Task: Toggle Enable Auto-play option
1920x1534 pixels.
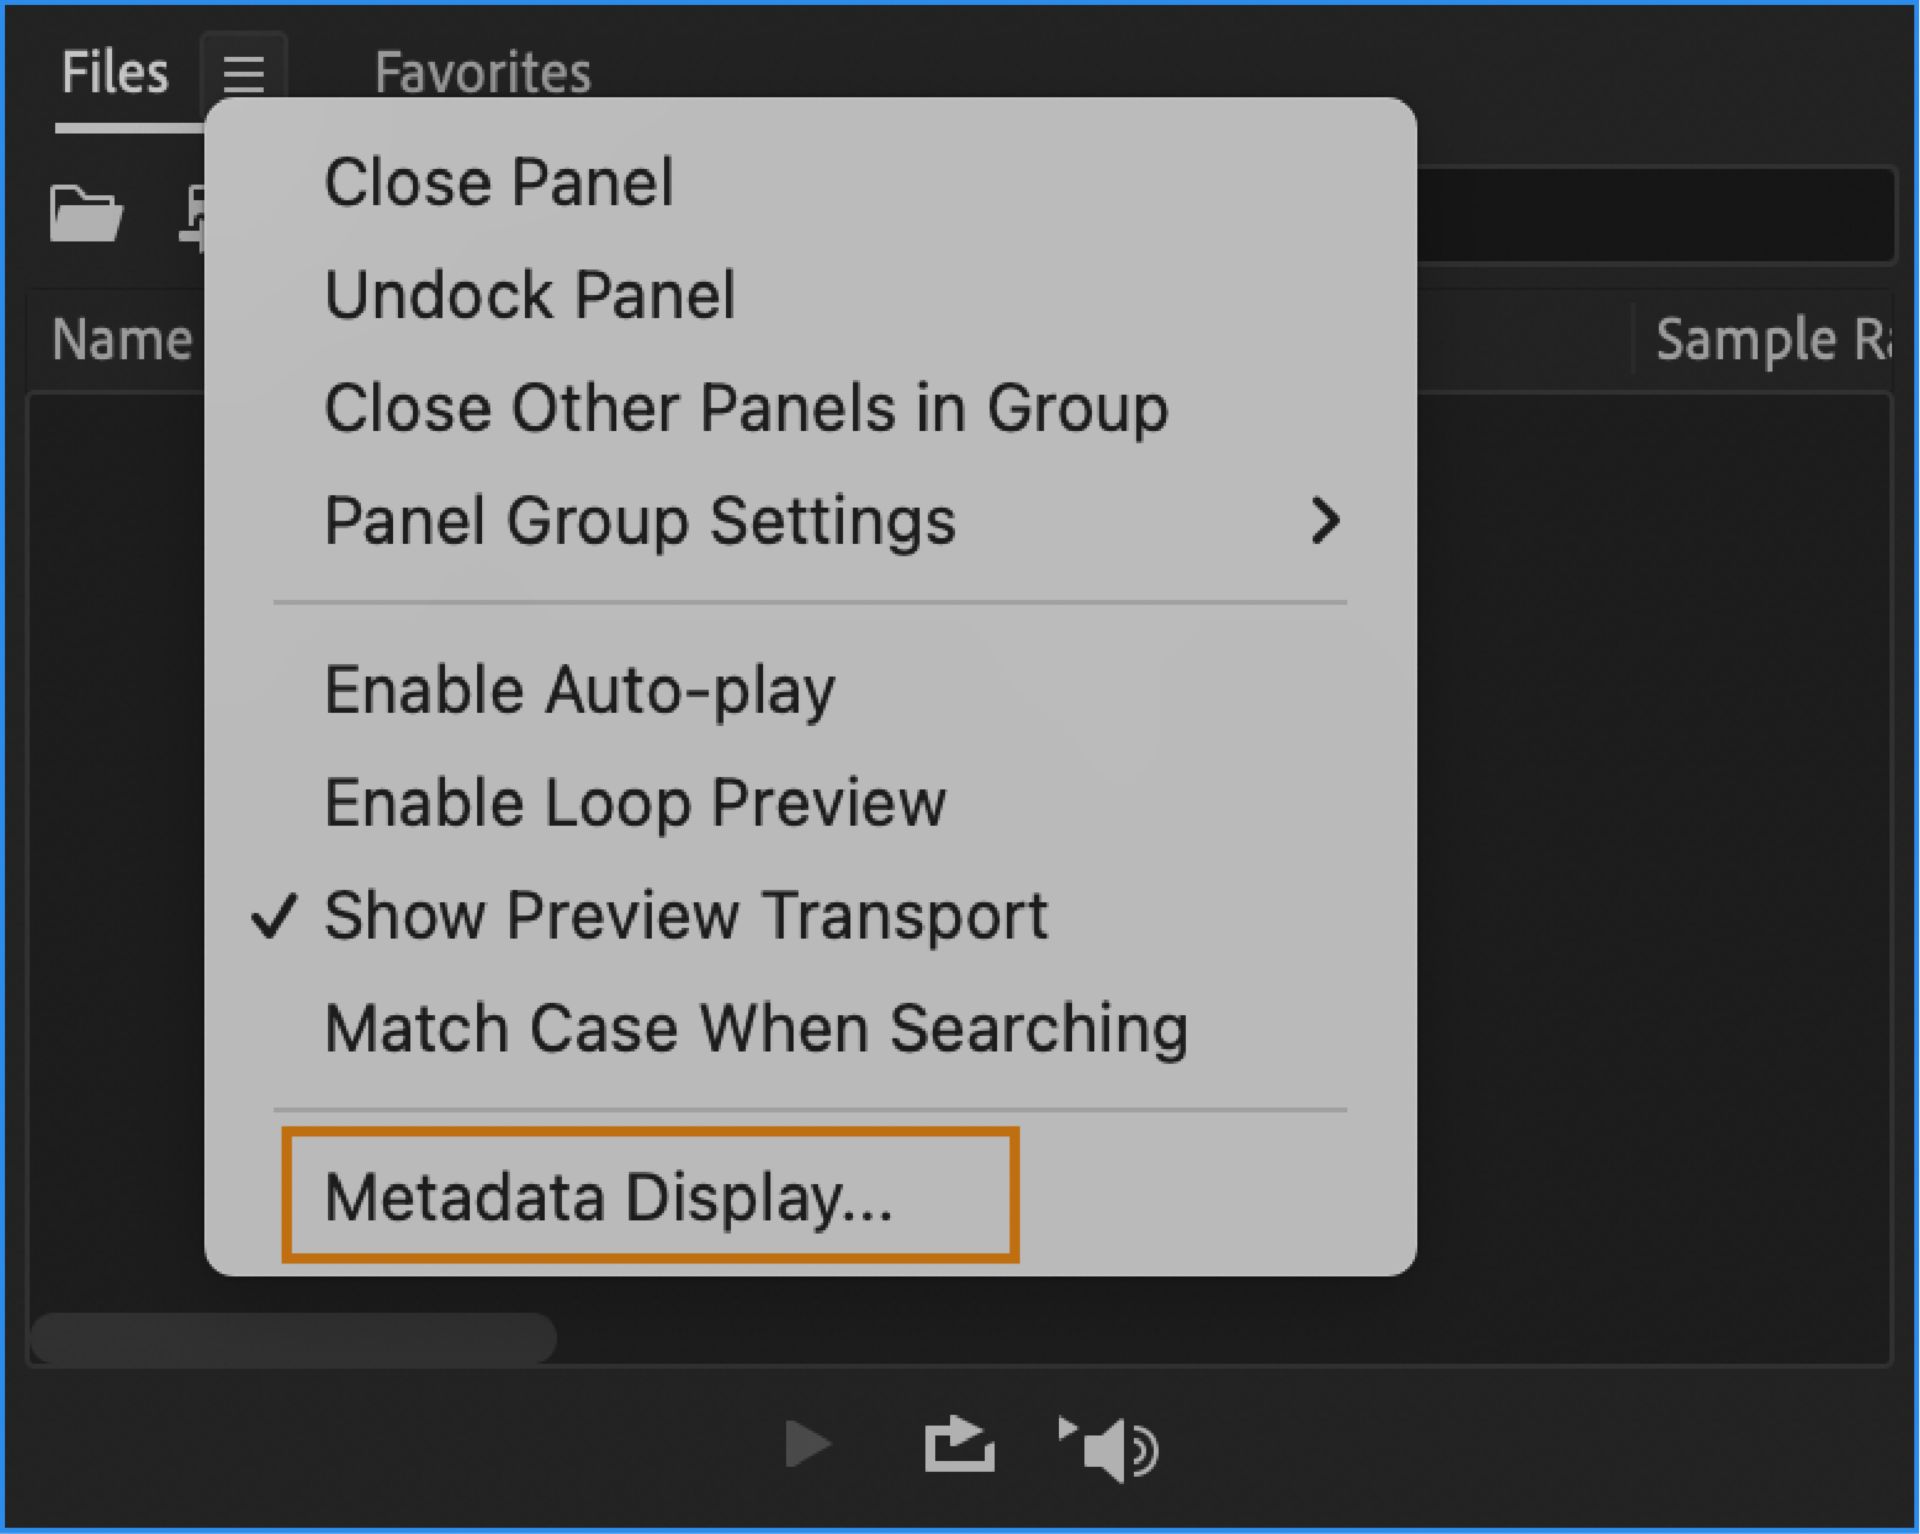Action: (x=580, y=690)
